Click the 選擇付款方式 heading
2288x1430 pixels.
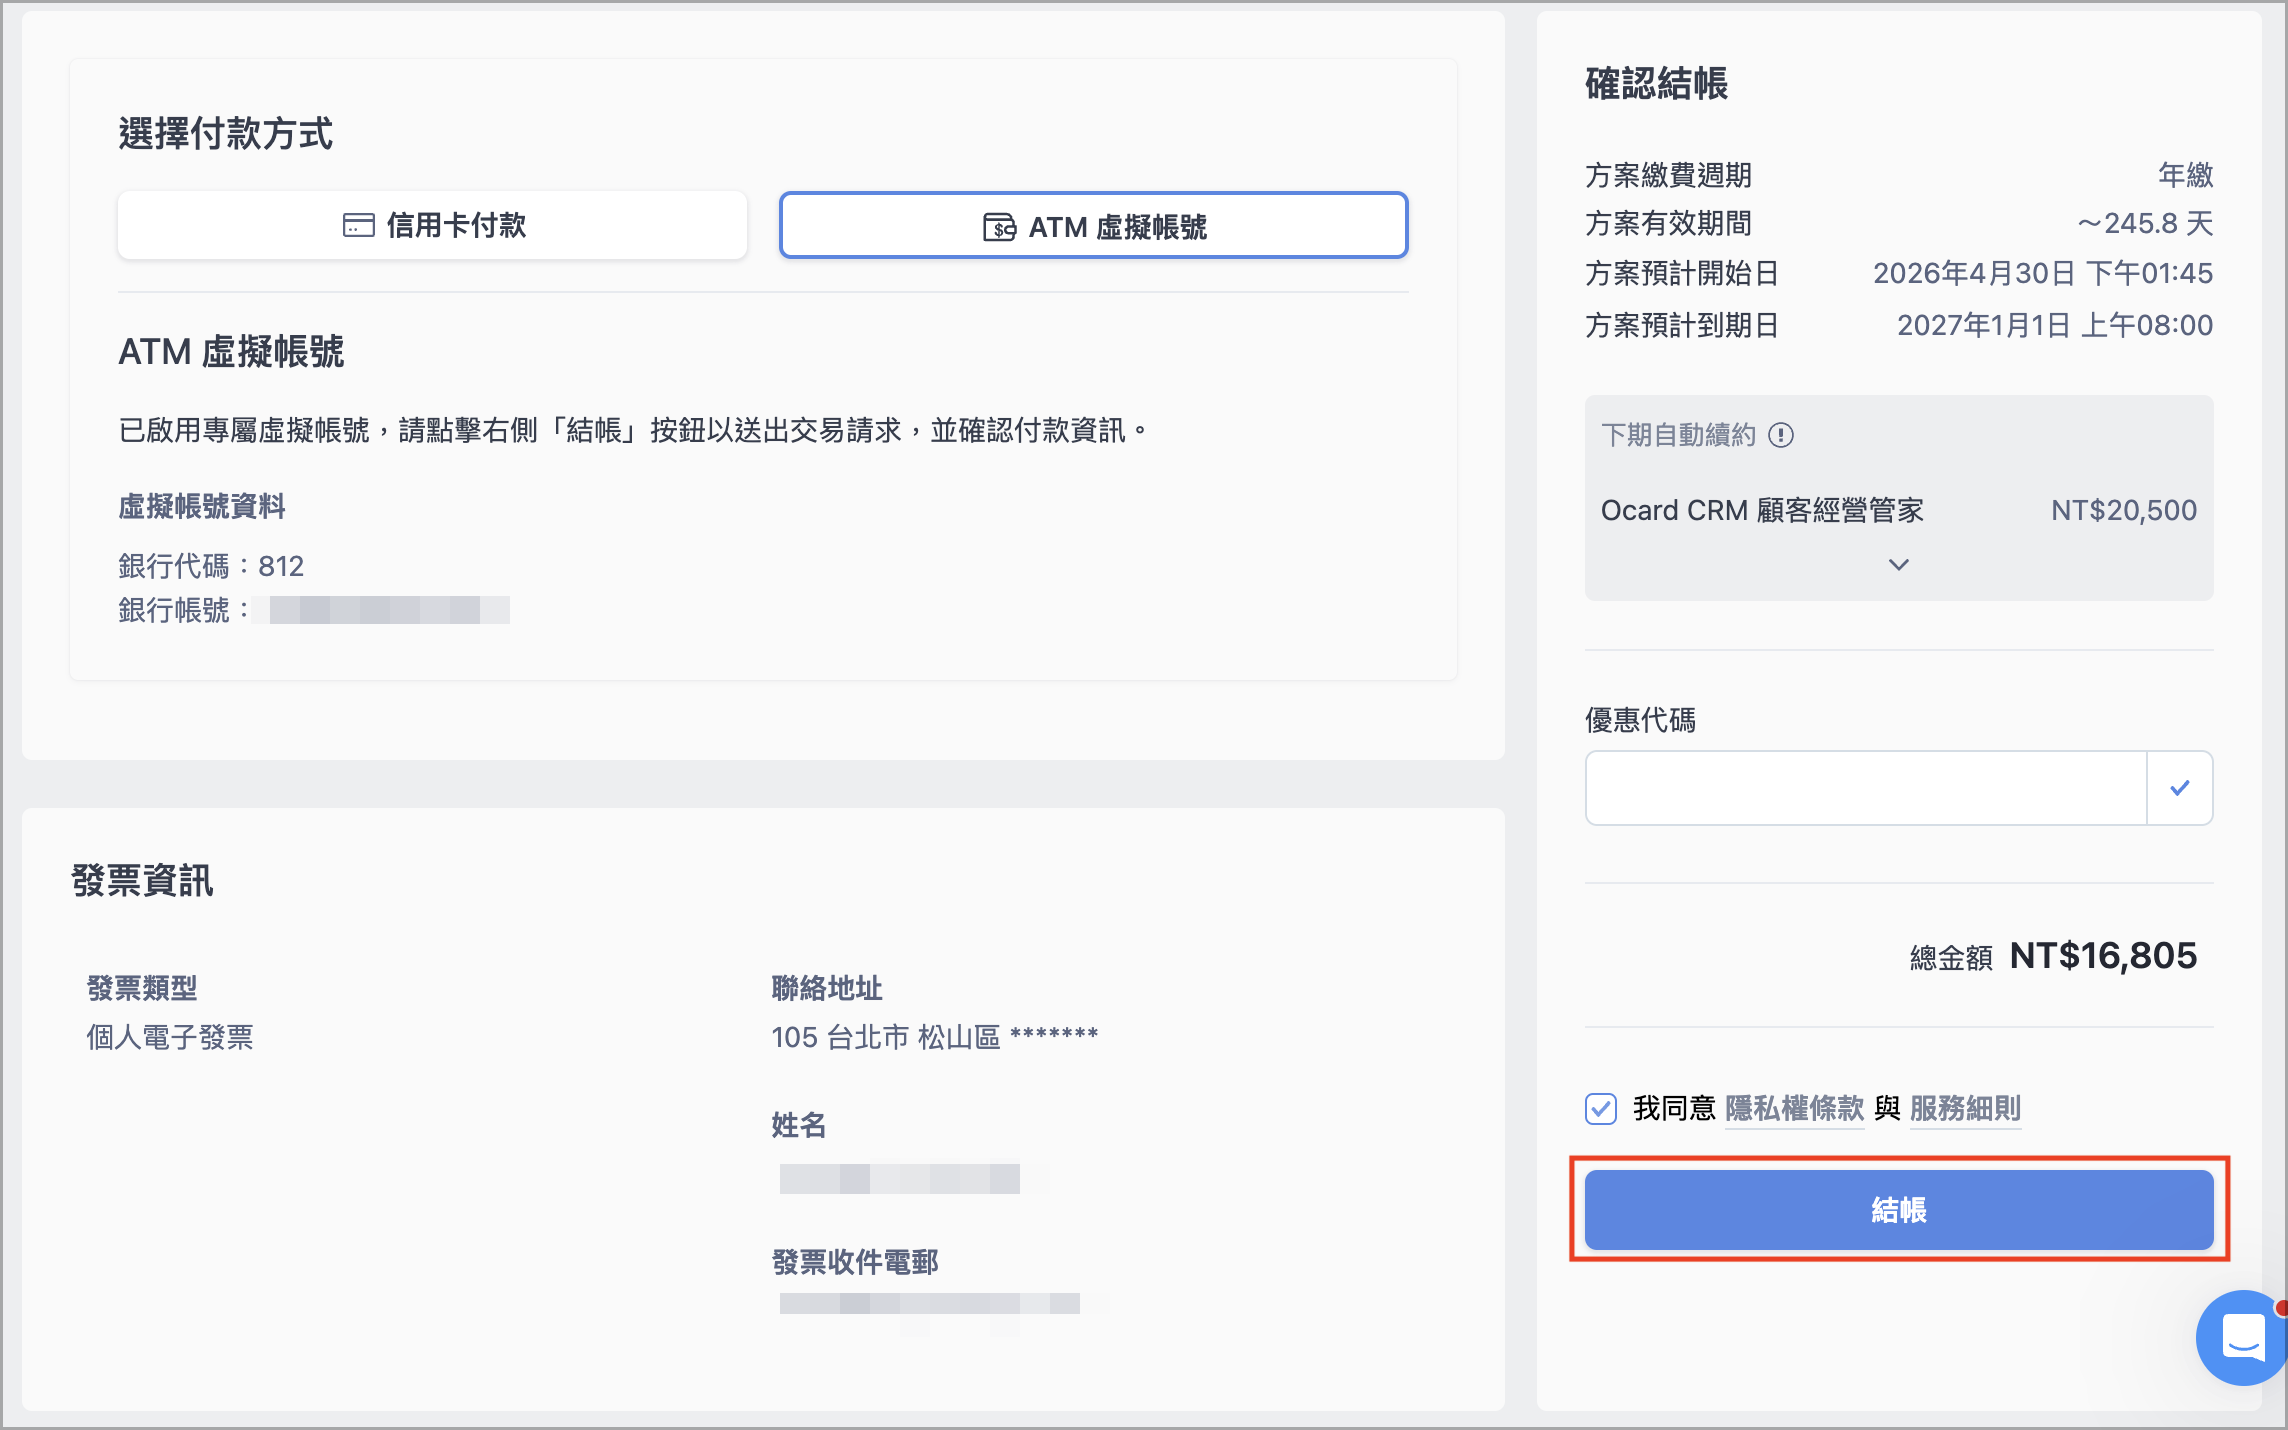pyautogui.click(x=226, y=133)
